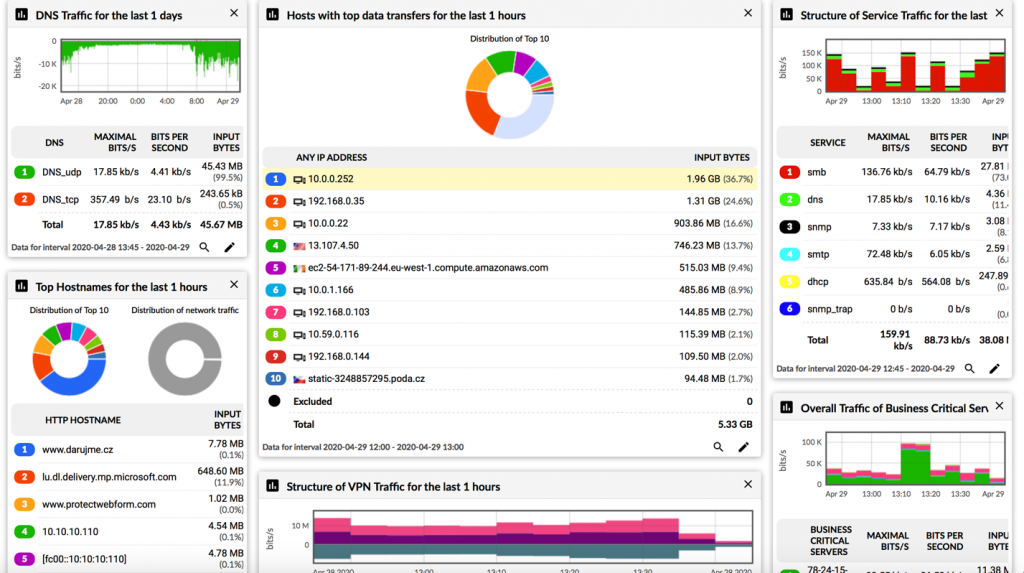The height and width of the screenshot is (573, 1024).
Task: Click the DNS Traffic chart icon
Action: (x=22, y=14)
